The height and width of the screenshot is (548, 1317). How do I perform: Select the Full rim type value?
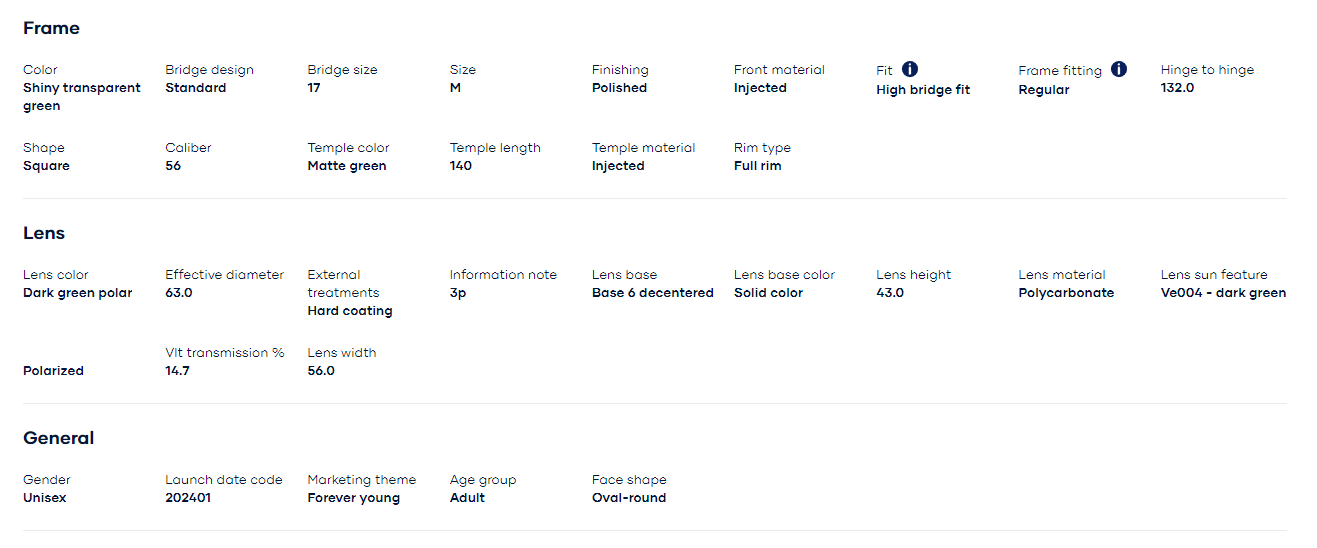pos(757,166)
